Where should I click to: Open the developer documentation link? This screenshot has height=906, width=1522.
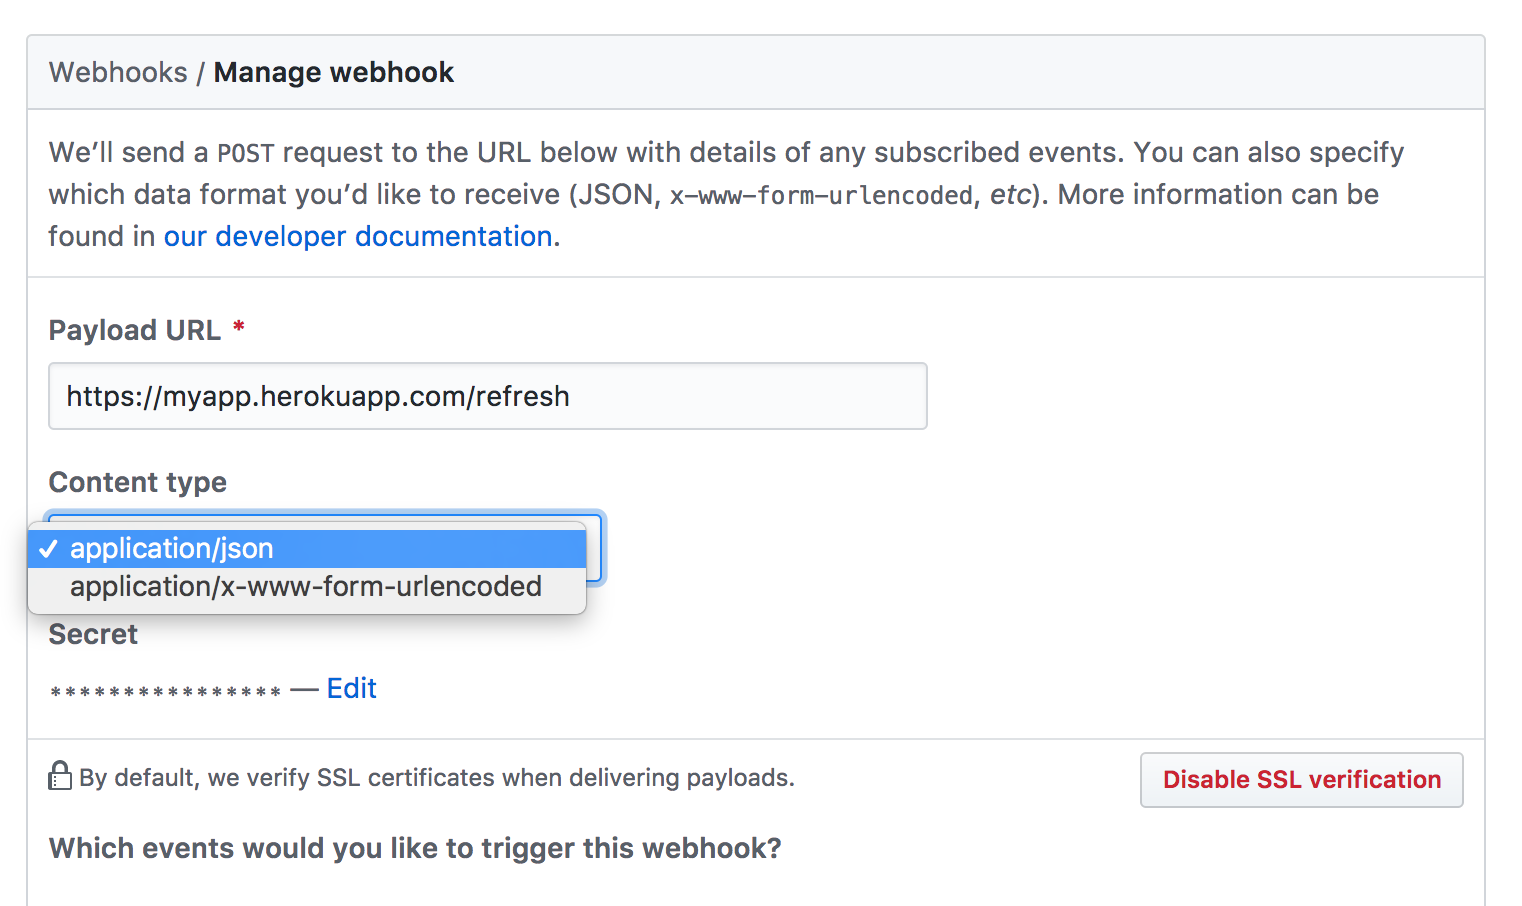point(358,237)
